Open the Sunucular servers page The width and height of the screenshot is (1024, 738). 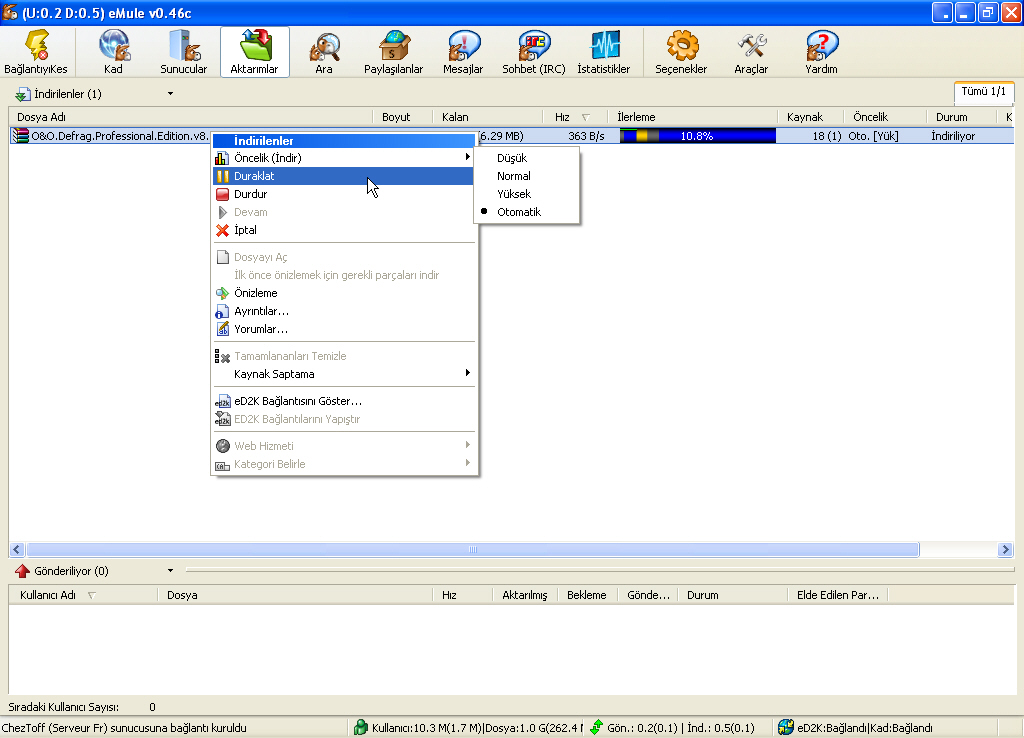click(x=184, y=46)
